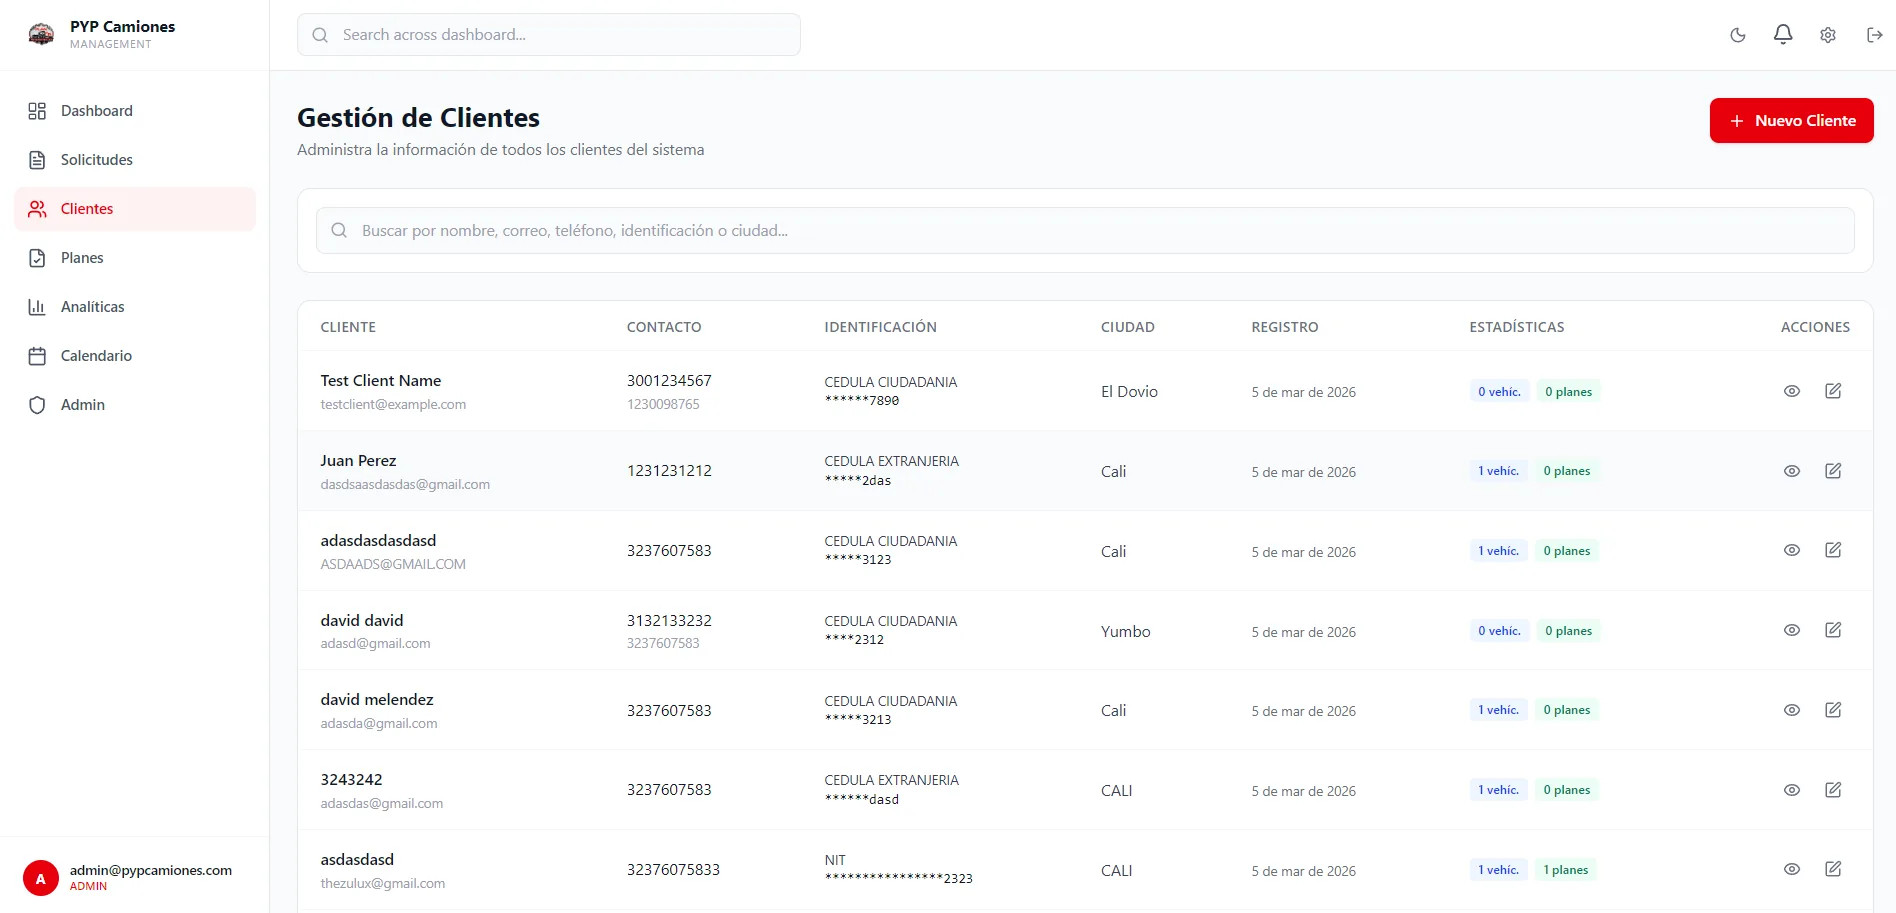The height and width of the screenshot is (913, 1896).
Task: Edit Juan Perez using the pencil icon
Action: tap(1834, 470)
